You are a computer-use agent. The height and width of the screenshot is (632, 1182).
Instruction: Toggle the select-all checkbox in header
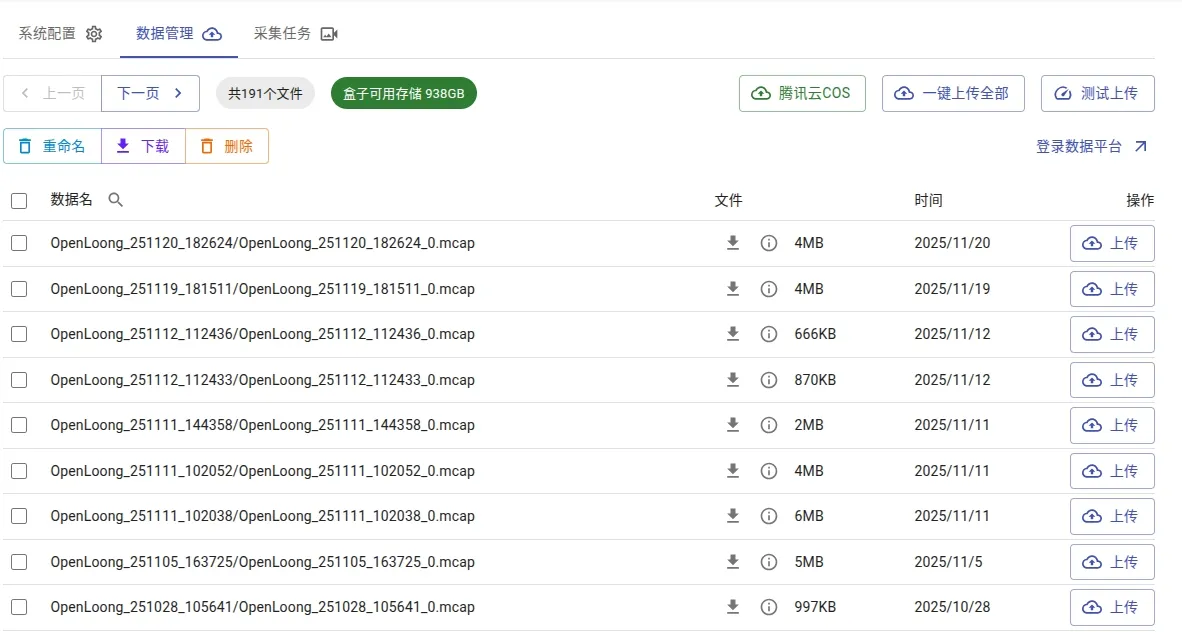coord(19,201)
